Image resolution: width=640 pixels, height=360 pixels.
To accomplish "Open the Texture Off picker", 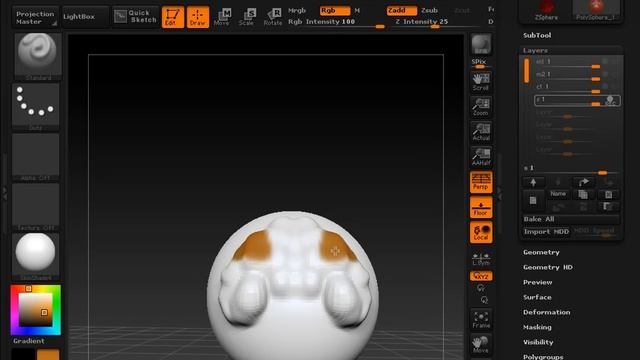I will [x=36, y=207].
